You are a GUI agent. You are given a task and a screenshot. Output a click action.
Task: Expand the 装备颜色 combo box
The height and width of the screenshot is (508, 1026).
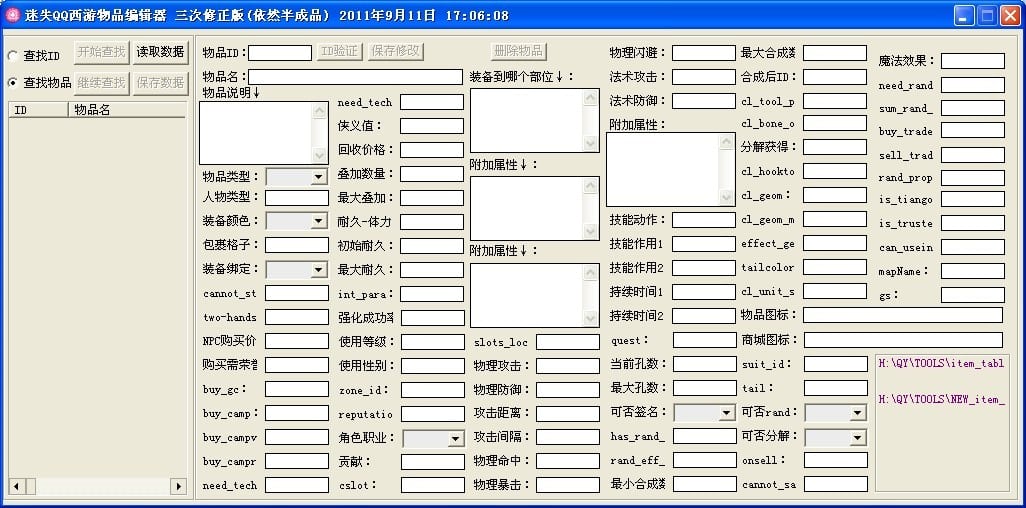coord(318,221)
